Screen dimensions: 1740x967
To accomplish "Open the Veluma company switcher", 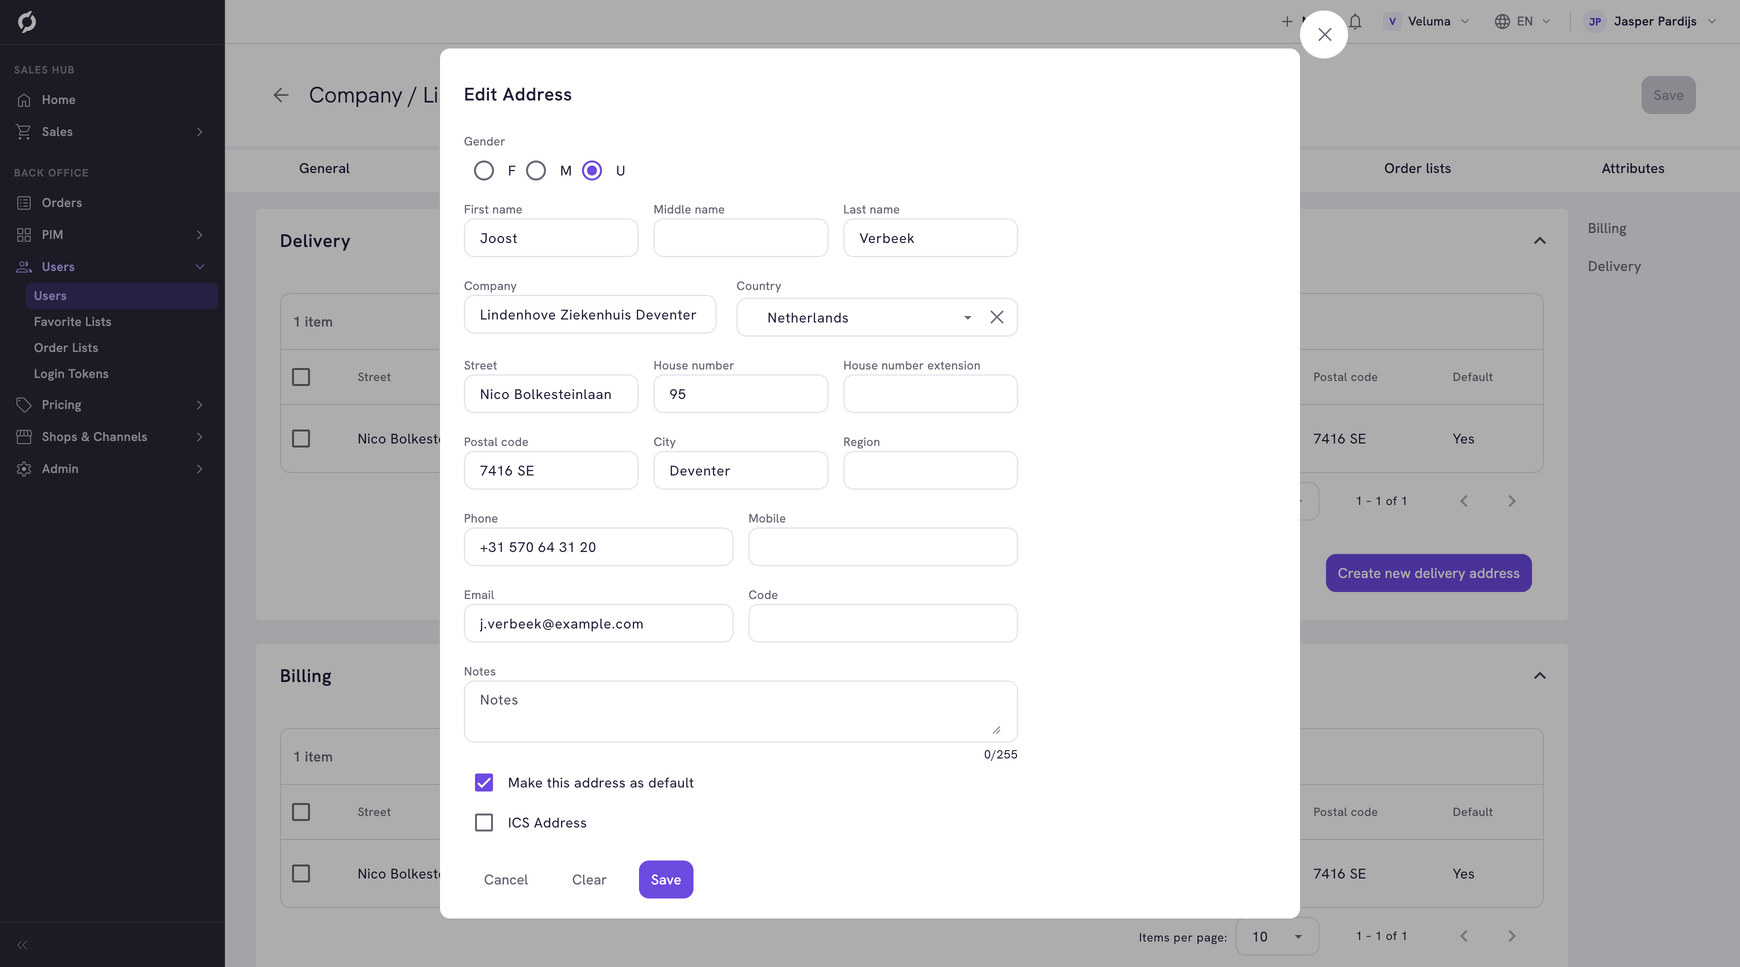I will tap(1427, 21).
